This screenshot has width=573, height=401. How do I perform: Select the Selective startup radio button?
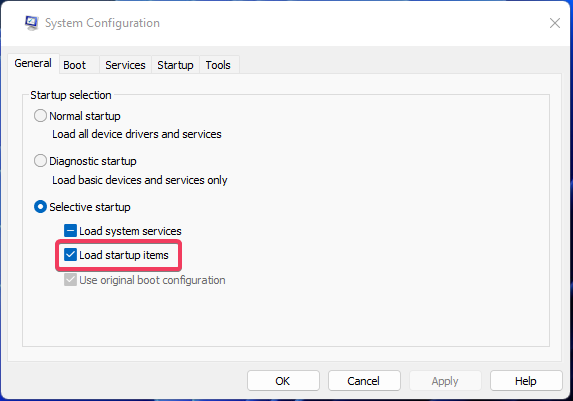tap(40, 207)
